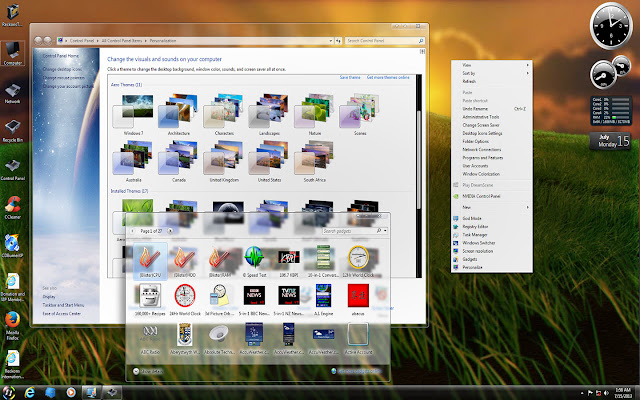Viewport: 640px width, 400px height.
Task: Apply the Nature theme
Action: coord(315,115)
